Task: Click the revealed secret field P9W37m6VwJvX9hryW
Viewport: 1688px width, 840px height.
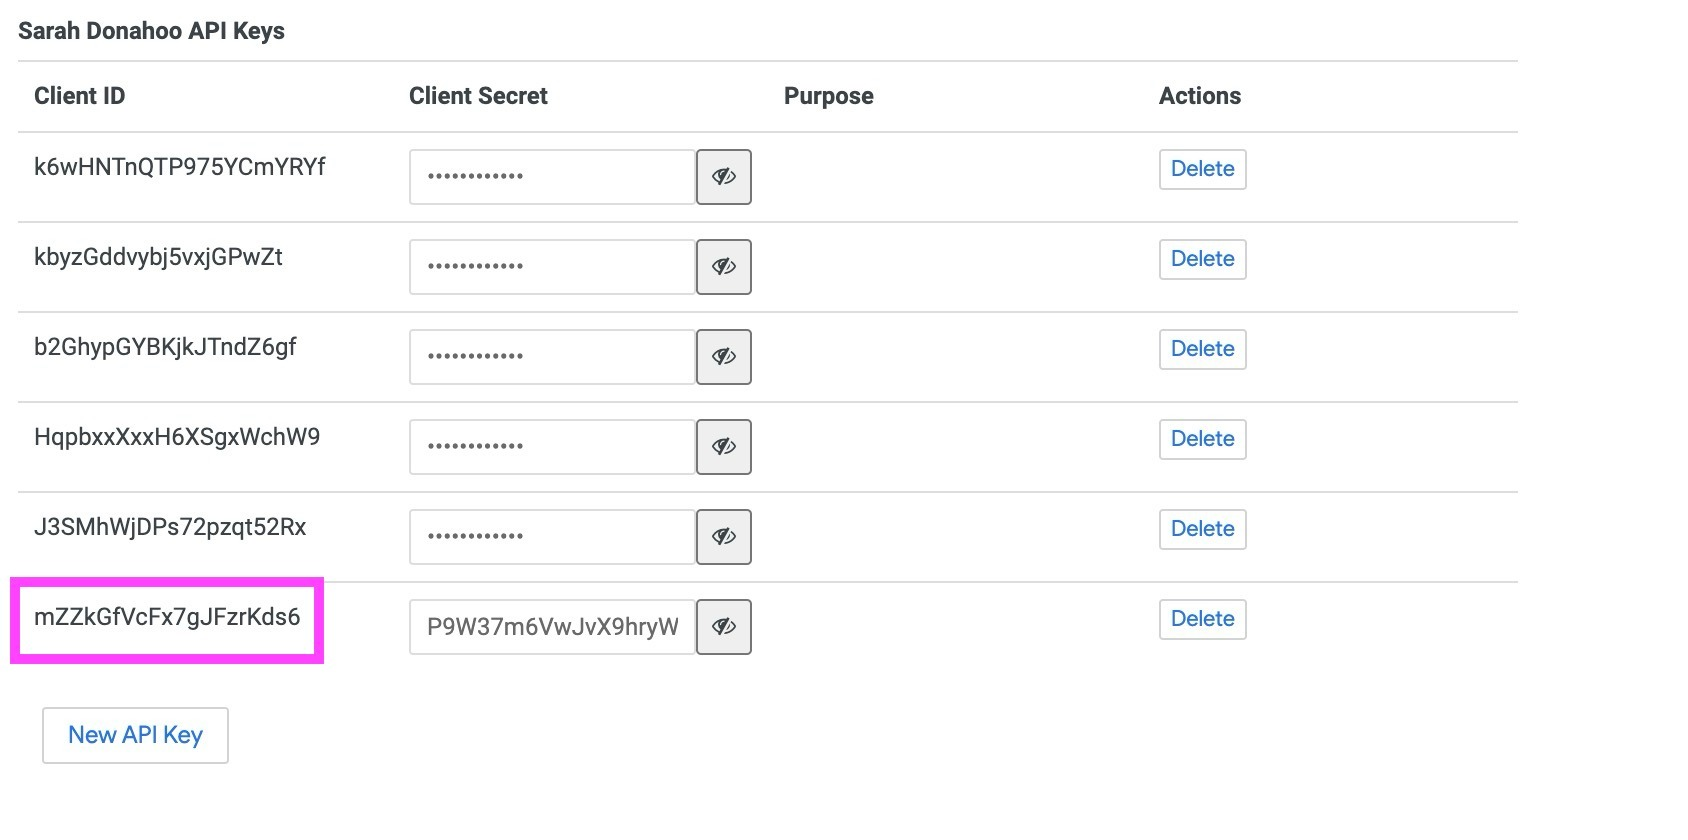Action: [x=552, y=627]
